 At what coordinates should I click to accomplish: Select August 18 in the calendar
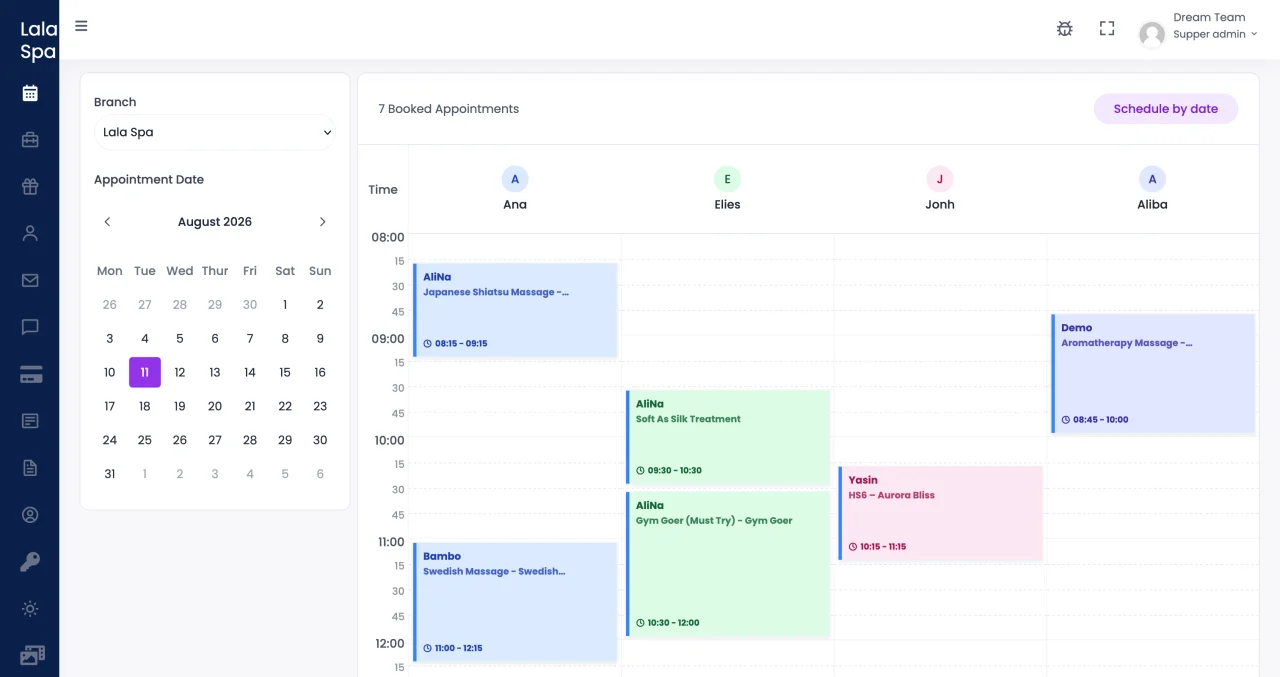[x=145, y=406]
